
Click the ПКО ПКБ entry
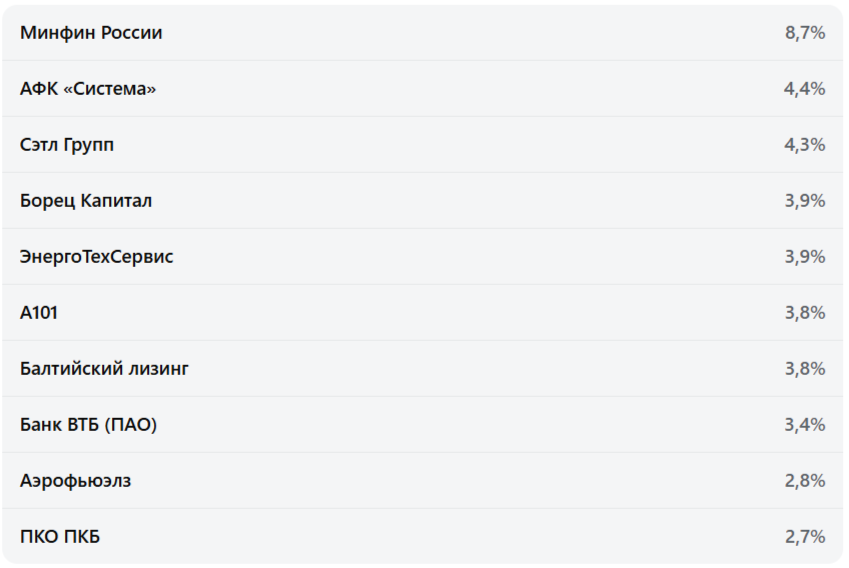pos(60,537)
